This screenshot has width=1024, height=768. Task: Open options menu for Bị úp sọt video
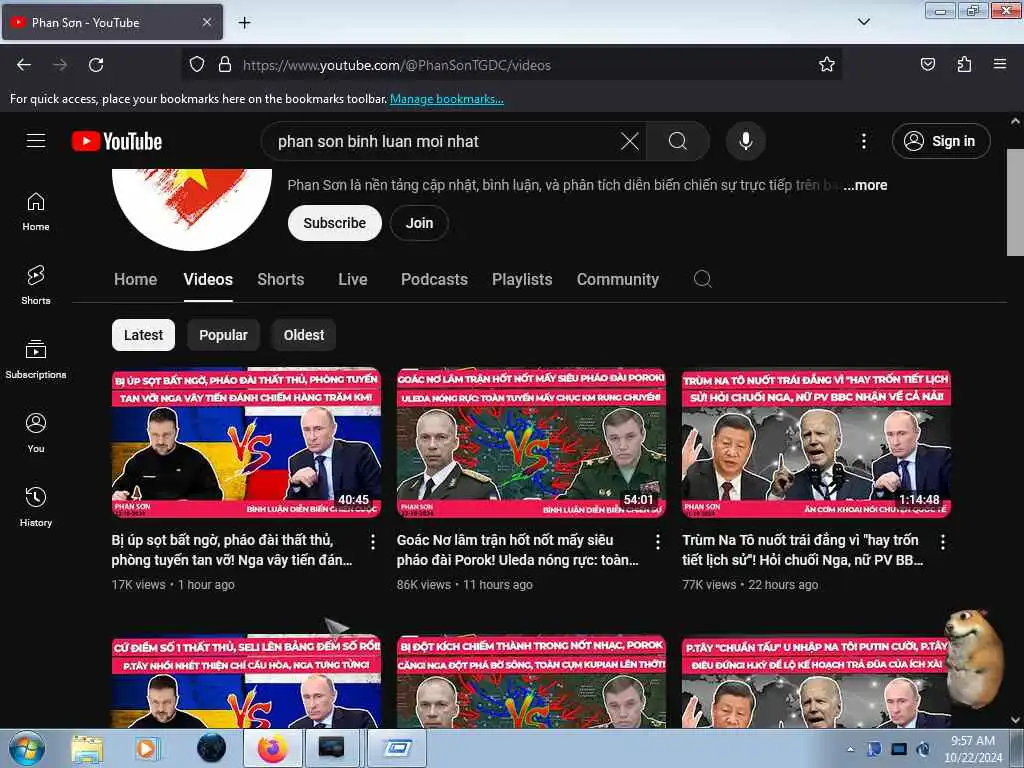[x=372, y=541]
